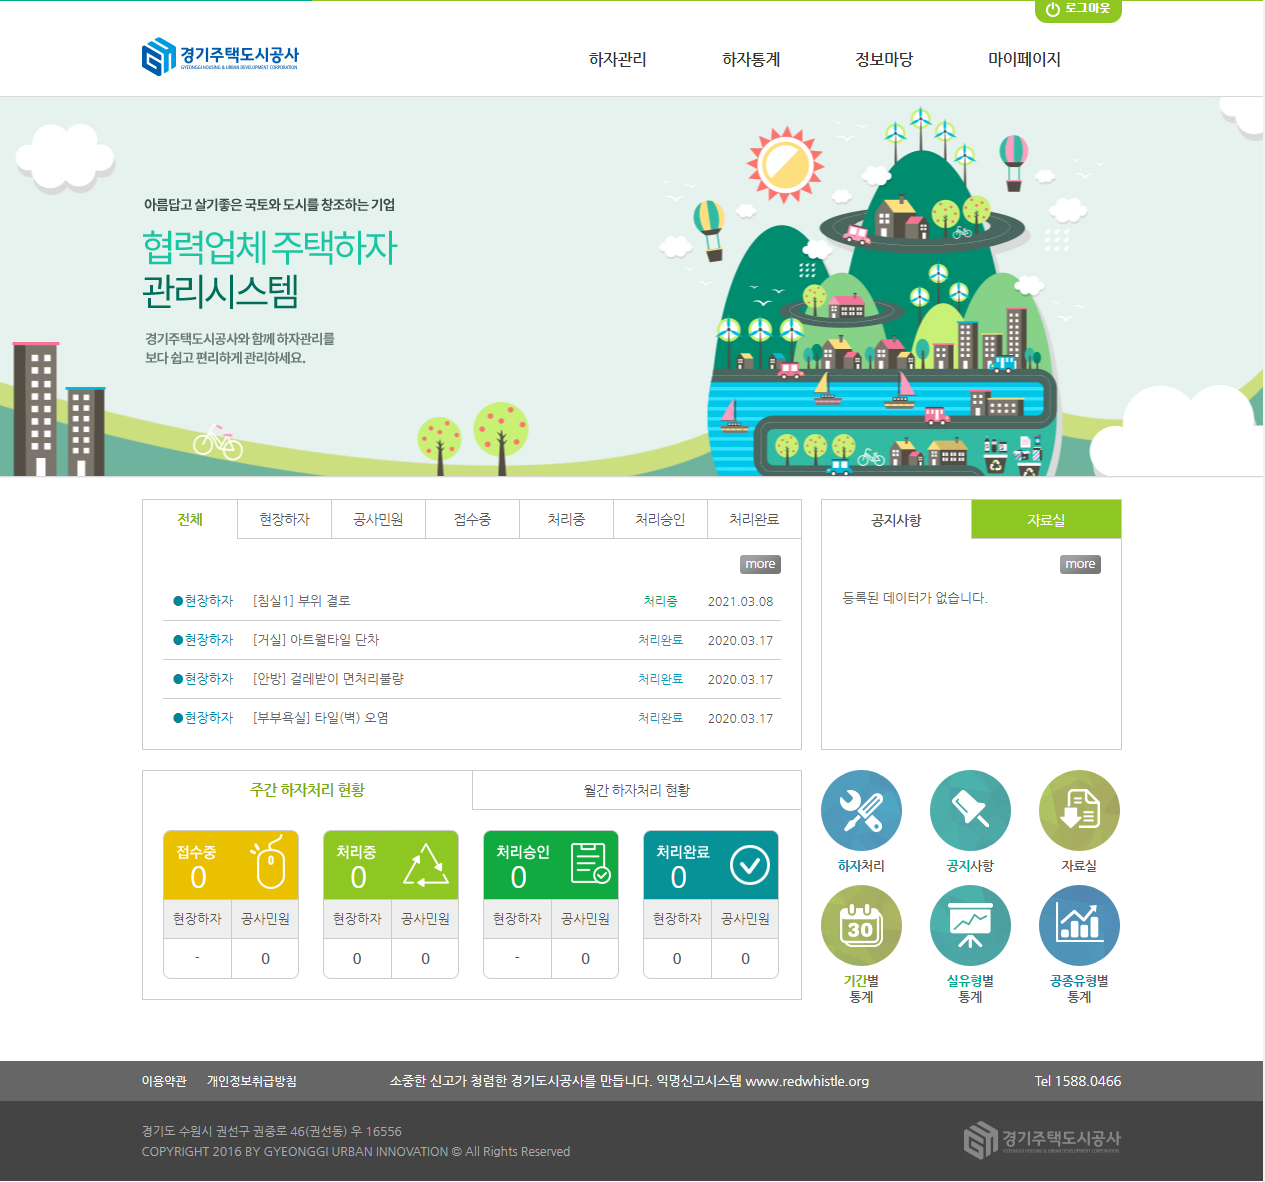Click the 경기주택도시공사 header logo

(x=221, y=58)
